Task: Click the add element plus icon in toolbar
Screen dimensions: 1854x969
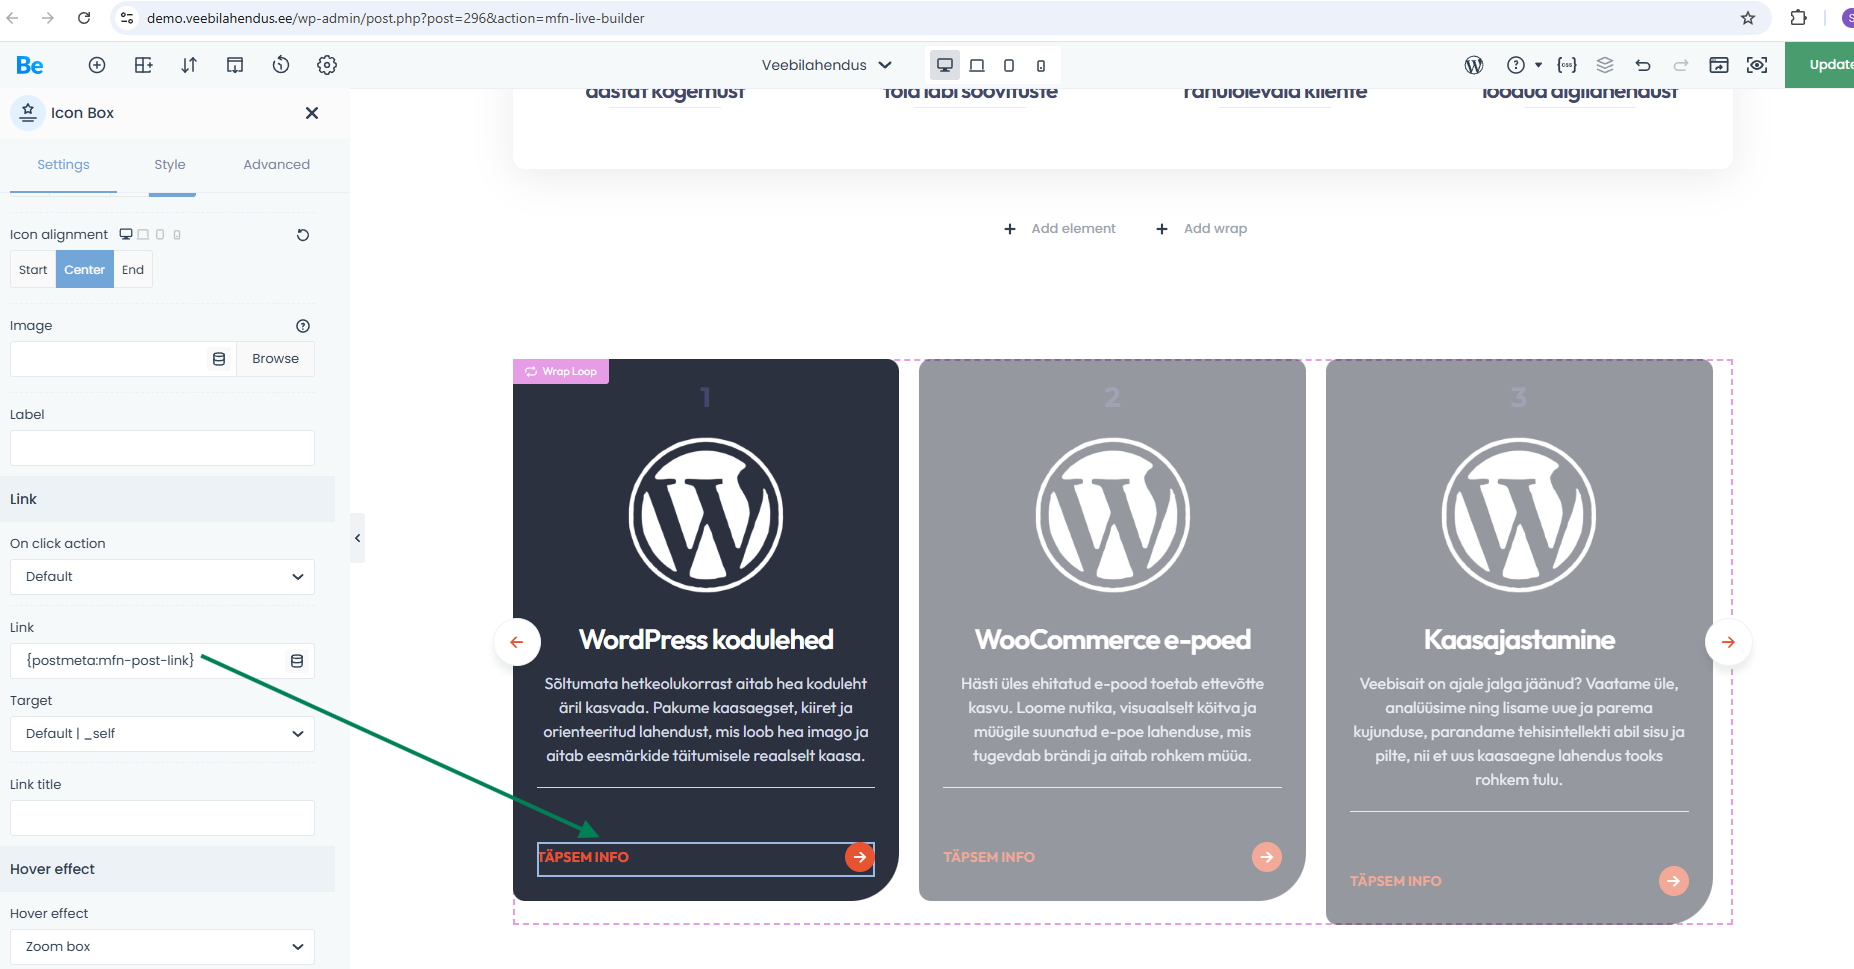Action: [97, 65]
